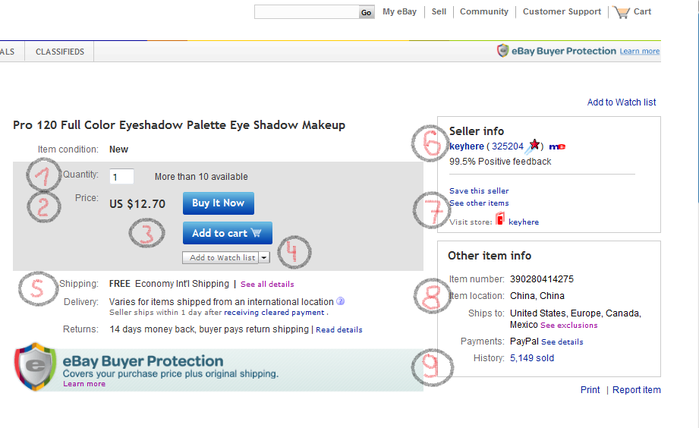Click Learn more under bottom Buyer Protection banner
699x428 pixels.
point(84,384)
